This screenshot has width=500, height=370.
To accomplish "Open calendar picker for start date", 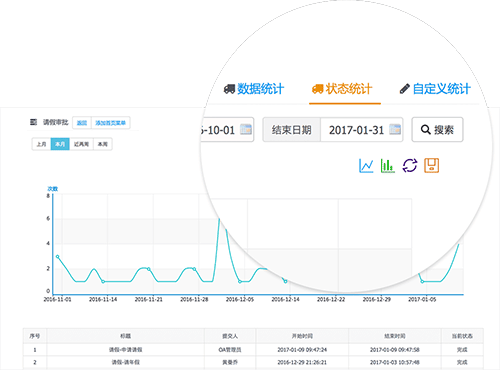I will tap(246, 129).
